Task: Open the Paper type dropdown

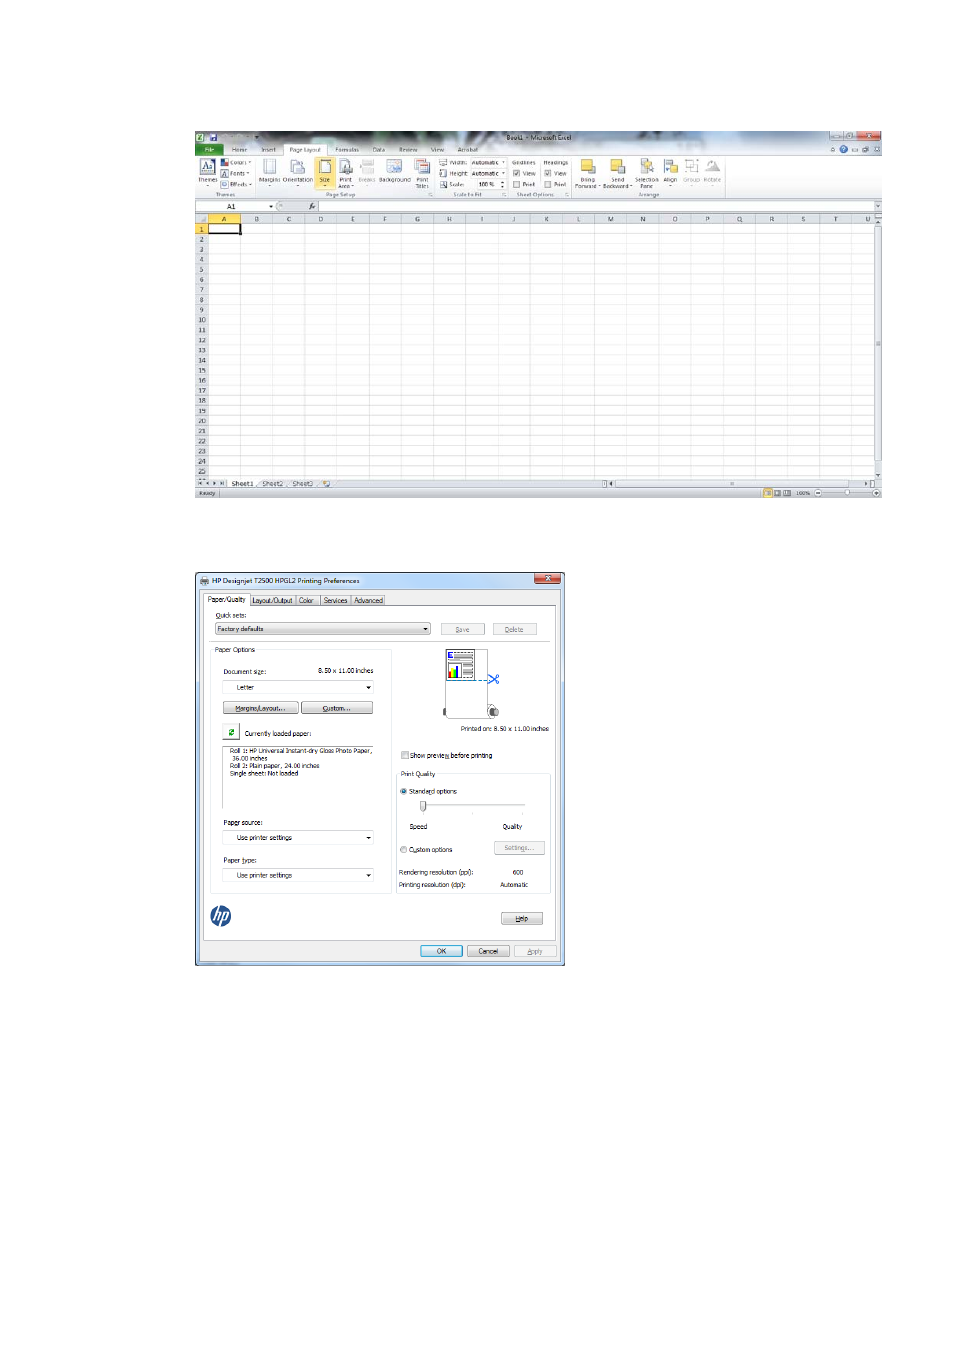Action: 298,875
